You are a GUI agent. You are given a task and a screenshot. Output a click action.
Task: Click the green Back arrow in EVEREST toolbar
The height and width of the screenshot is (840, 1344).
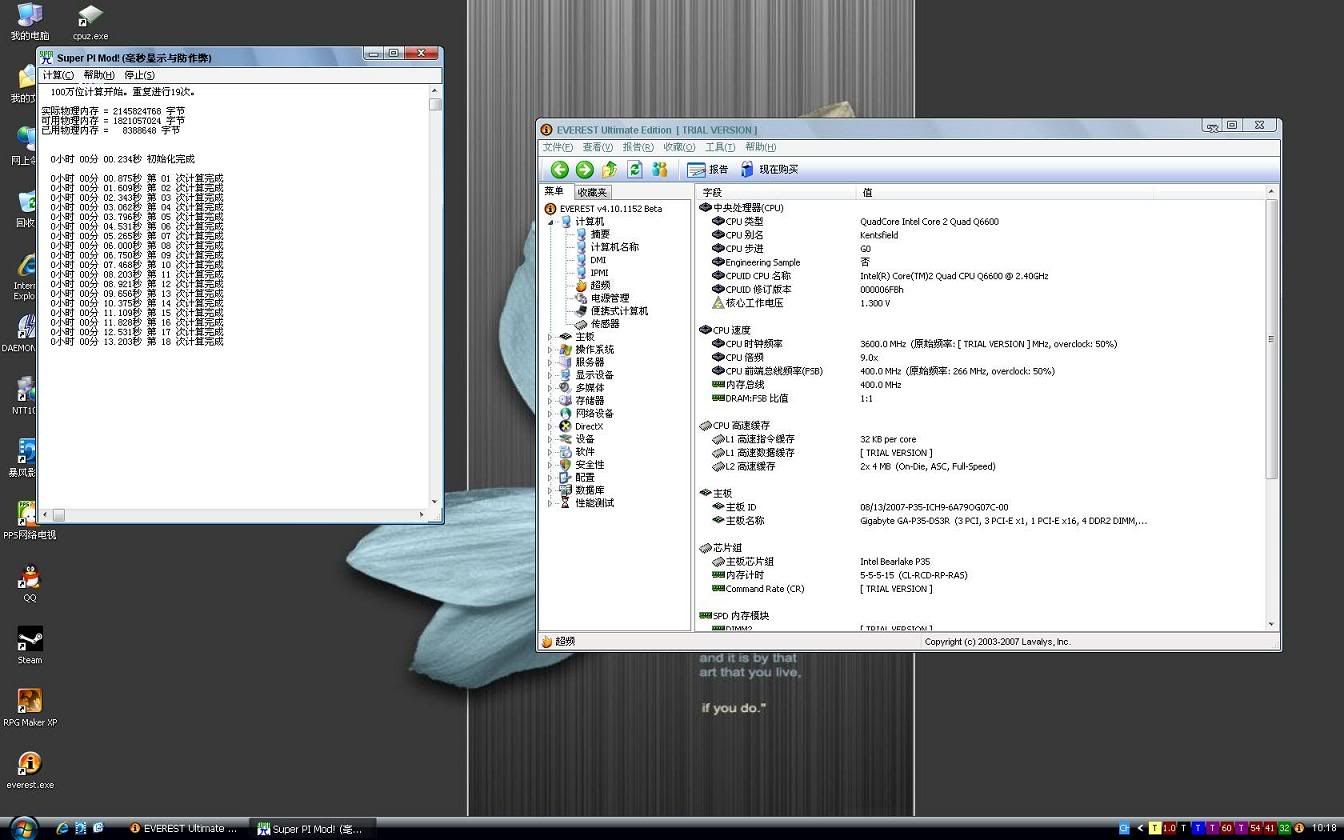[x=559, y=170]
